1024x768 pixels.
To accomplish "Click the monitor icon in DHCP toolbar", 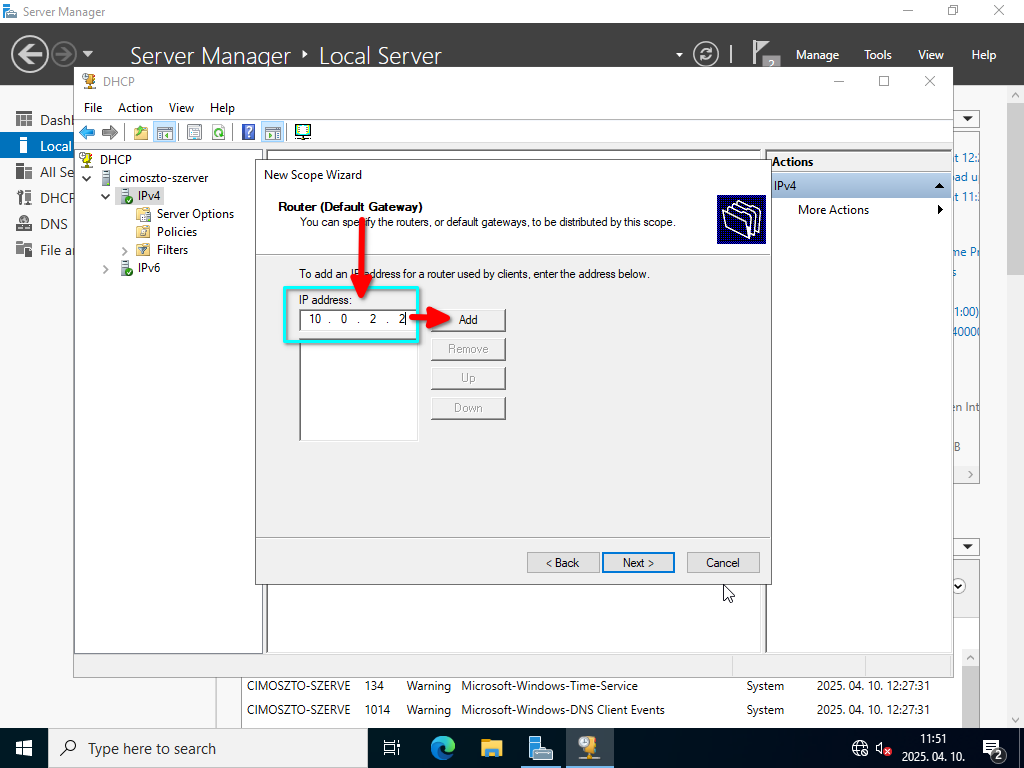I will tap(303, 132).
